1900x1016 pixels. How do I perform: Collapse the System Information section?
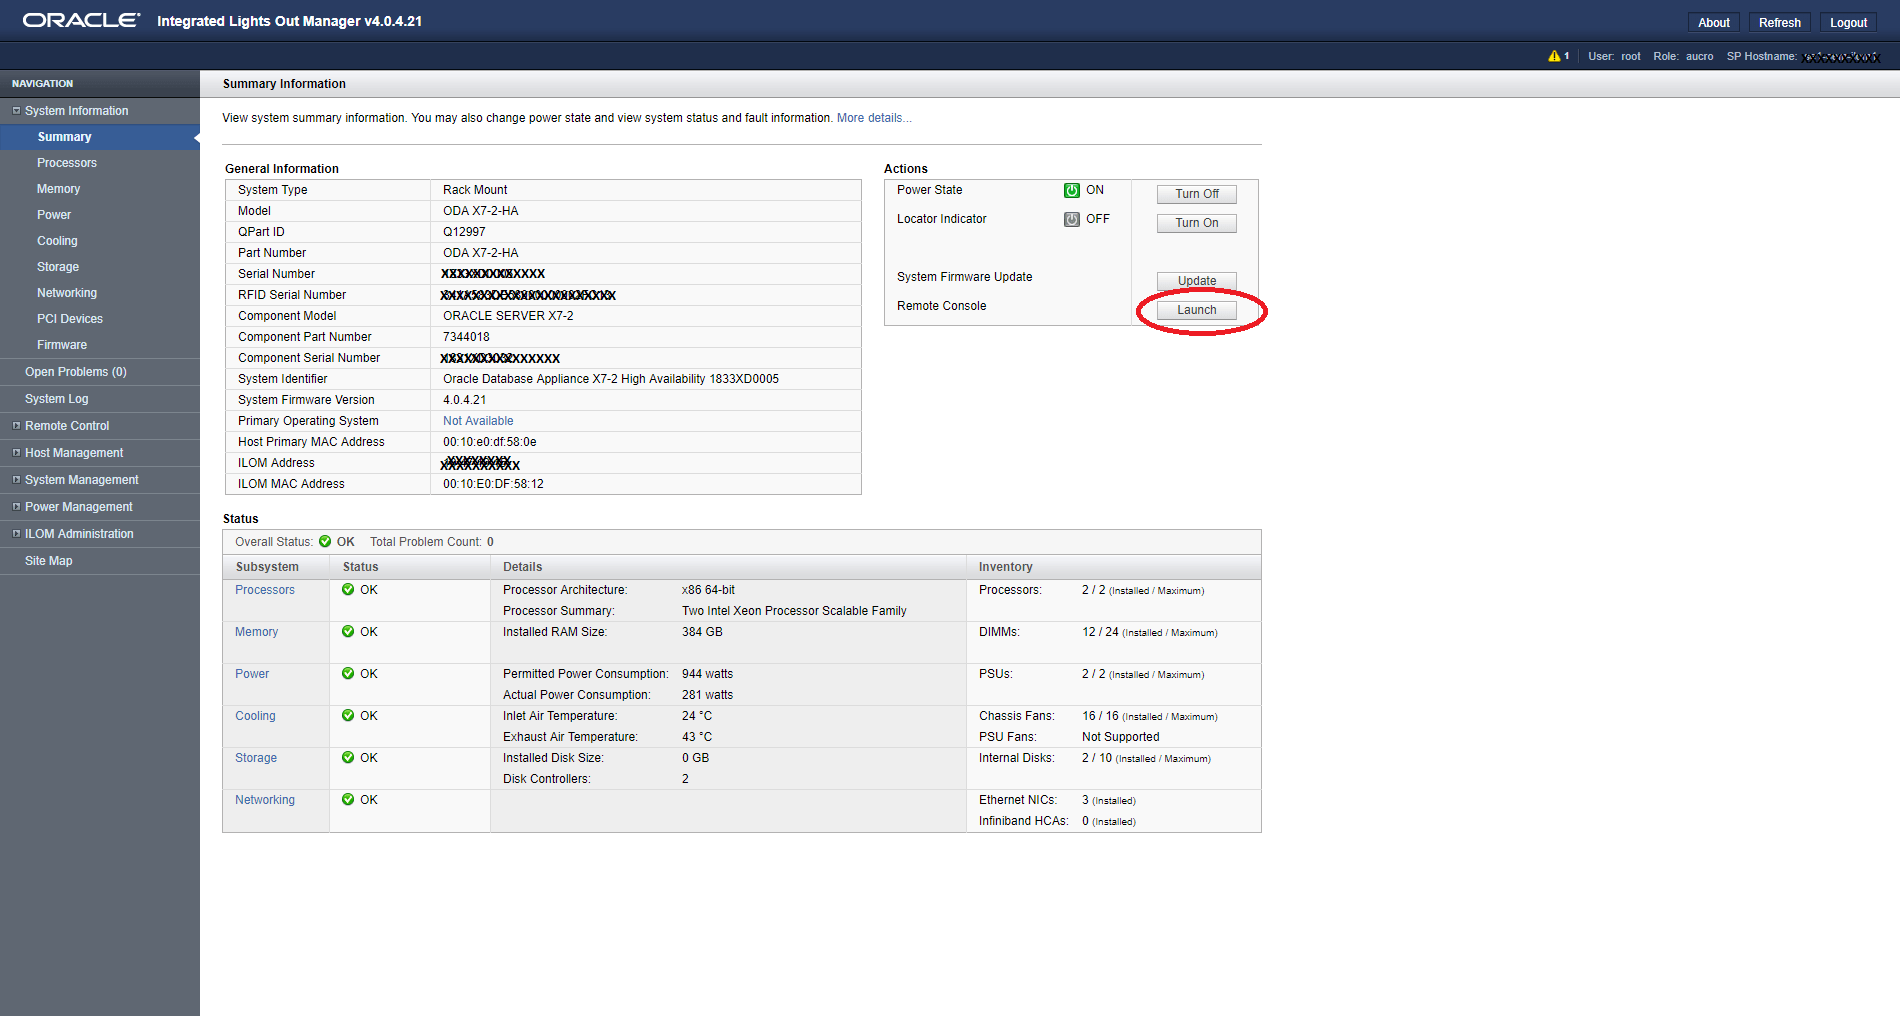15,110
